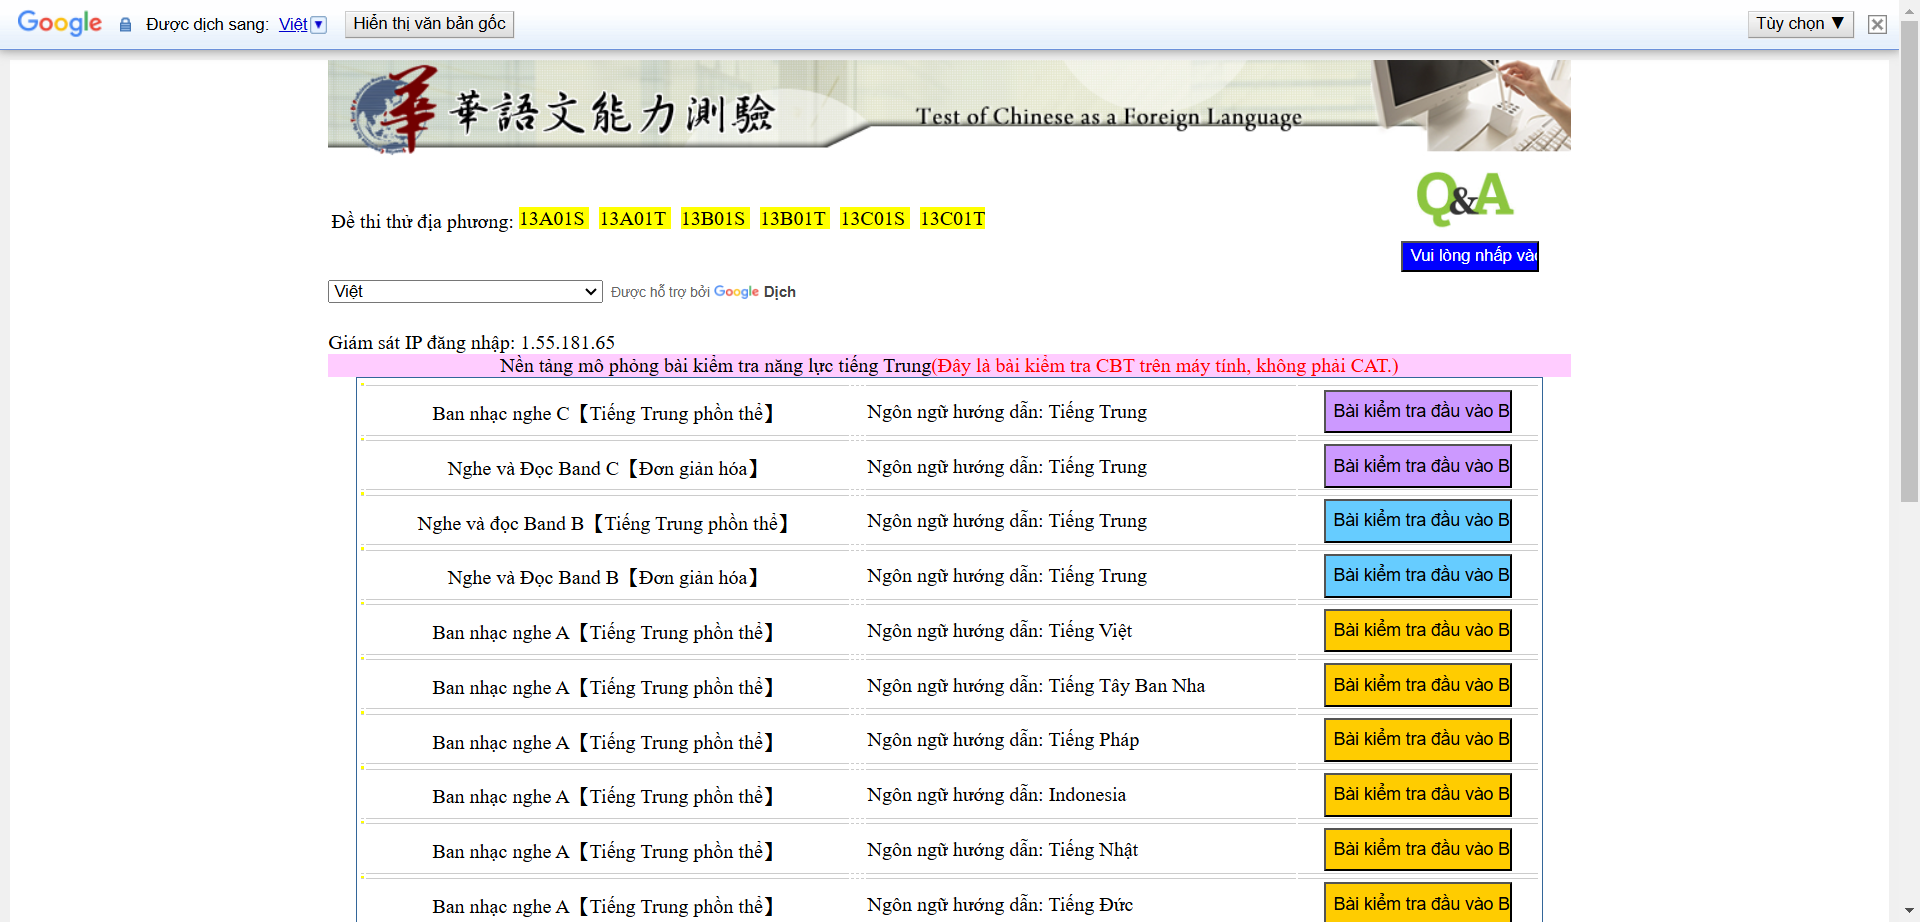Click the Google Dịch attribution logo
This screenshot has width=1920, height=922.
click(x=754, y=292)
